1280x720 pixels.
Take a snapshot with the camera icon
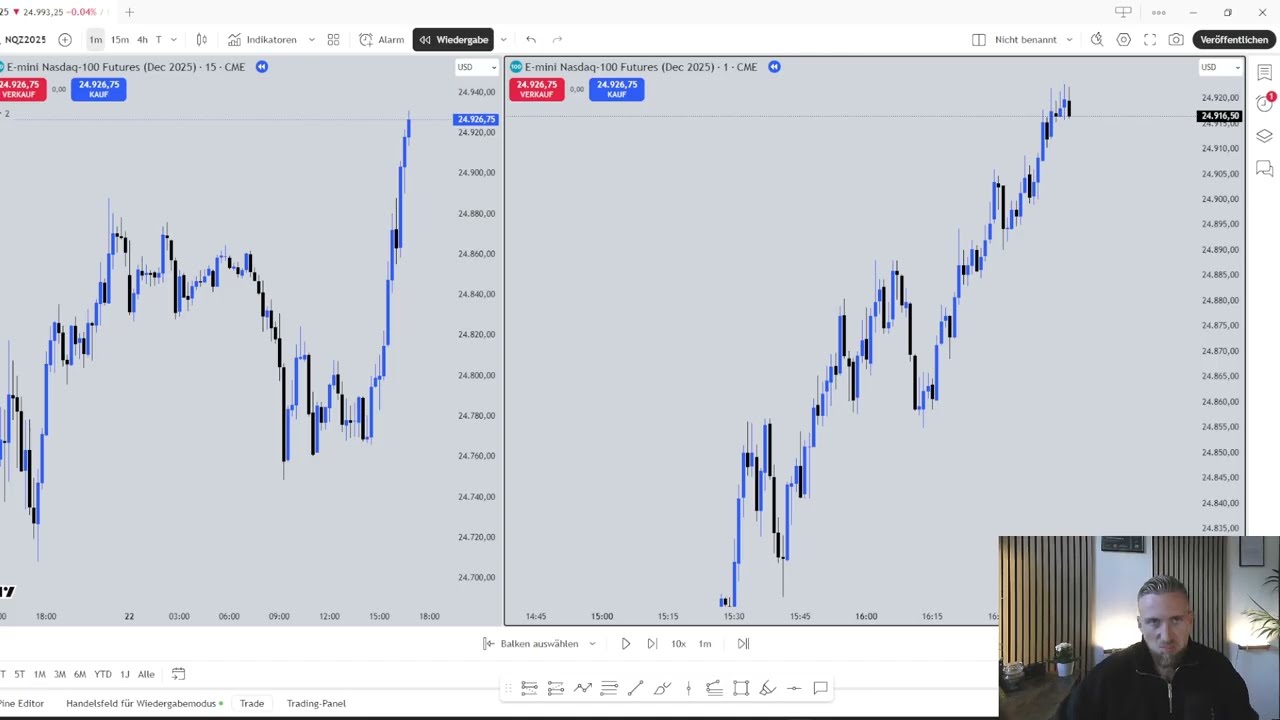[x=1176, y=40]
